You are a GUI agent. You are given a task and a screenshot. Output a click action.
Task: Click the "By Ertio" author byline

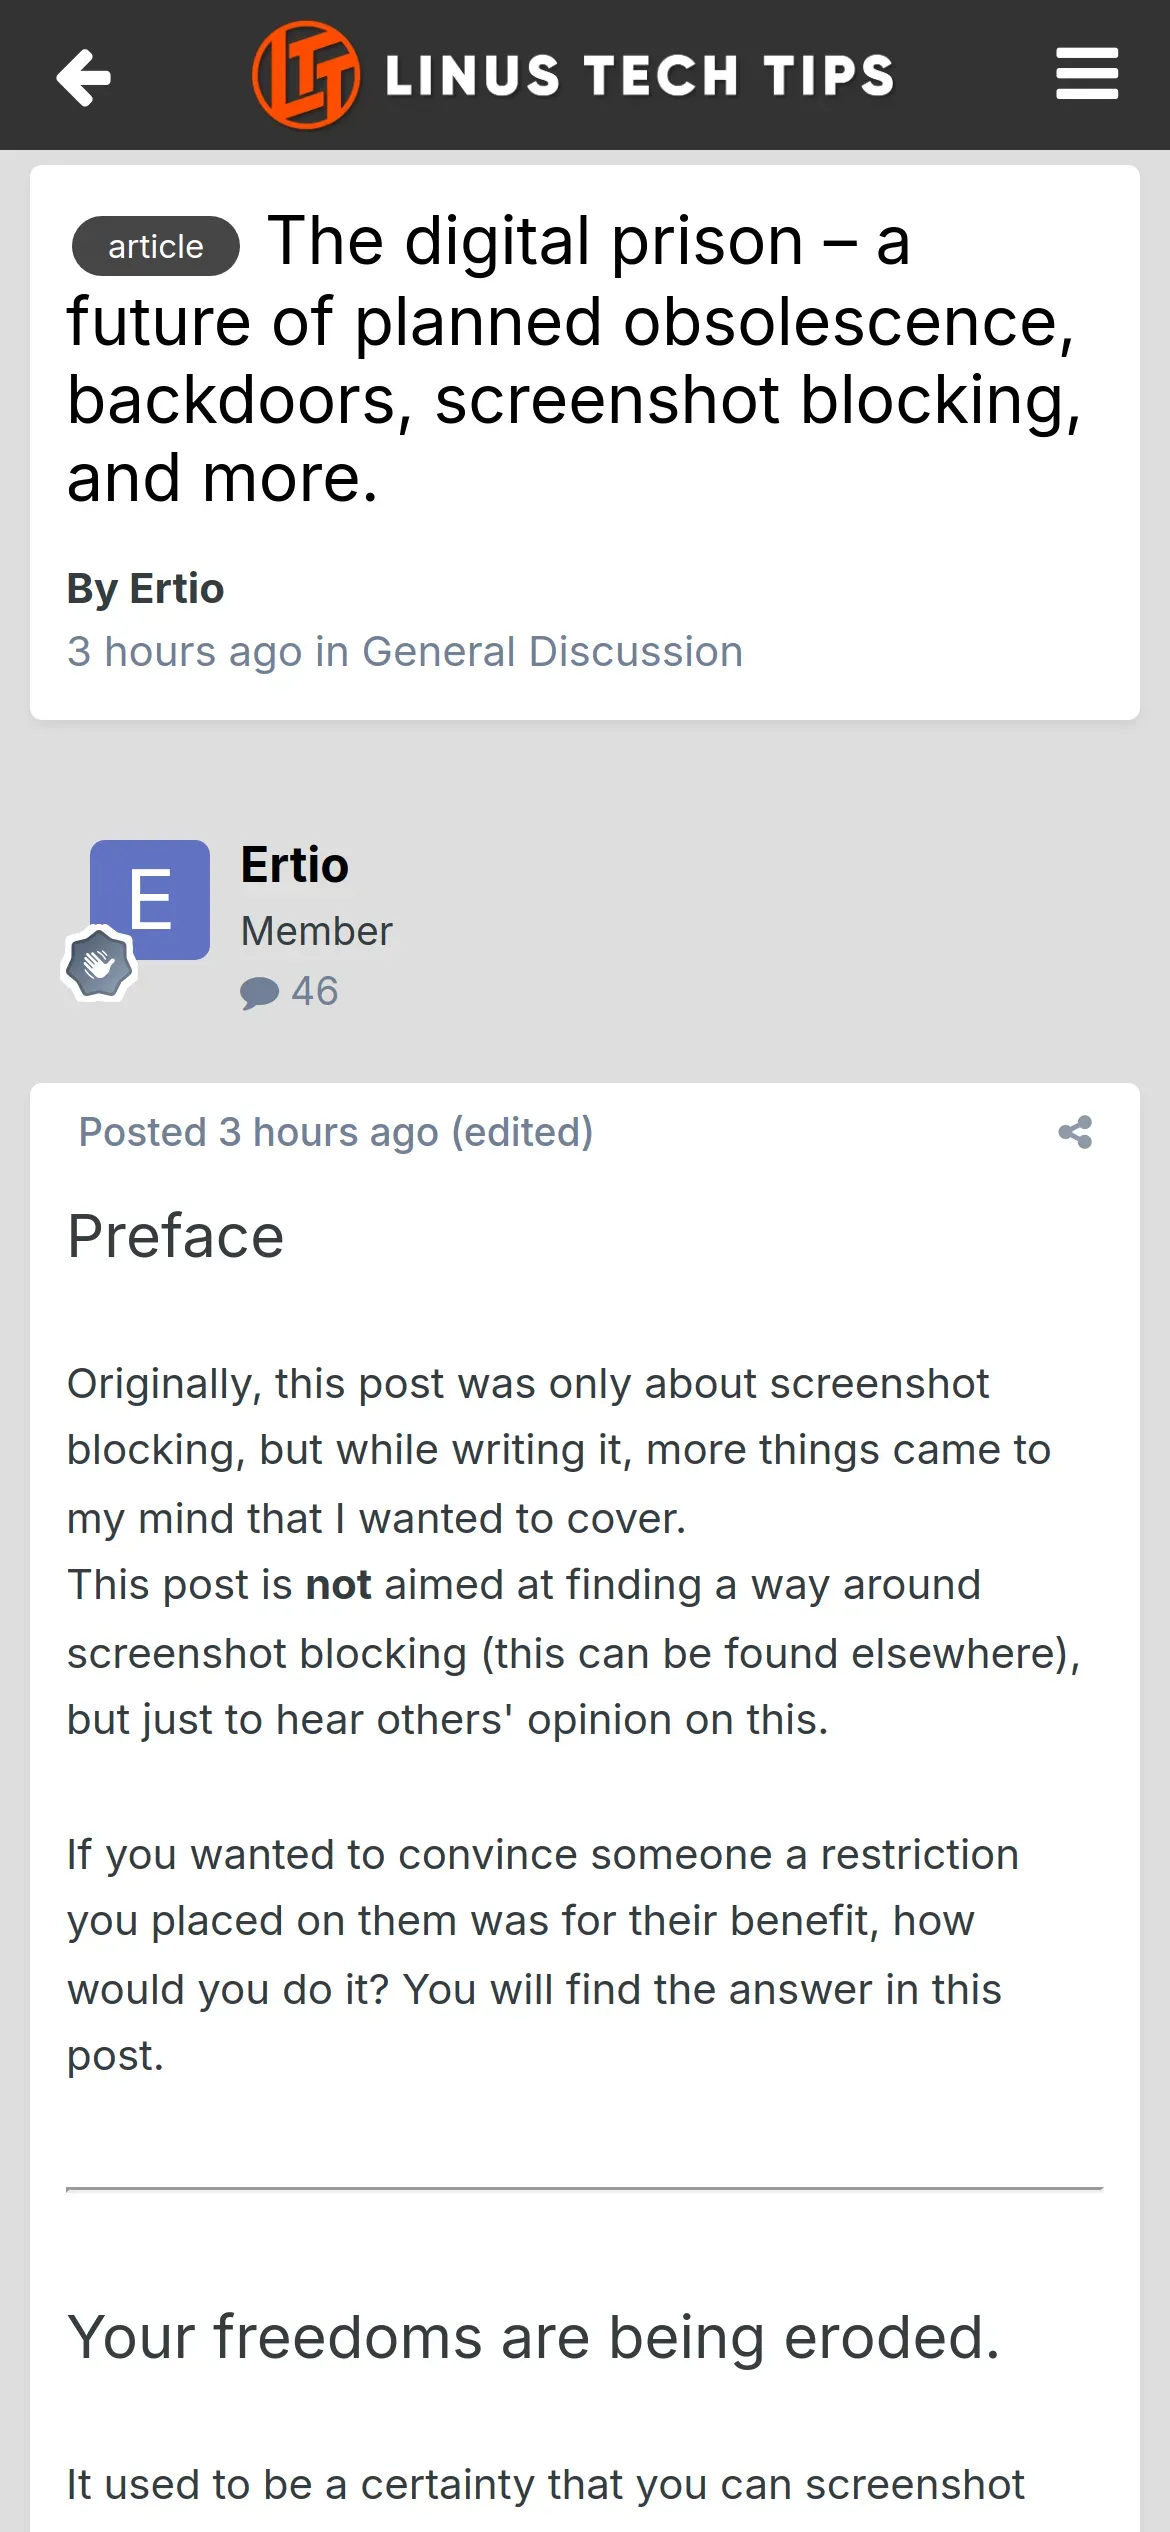tap(146, 588)
